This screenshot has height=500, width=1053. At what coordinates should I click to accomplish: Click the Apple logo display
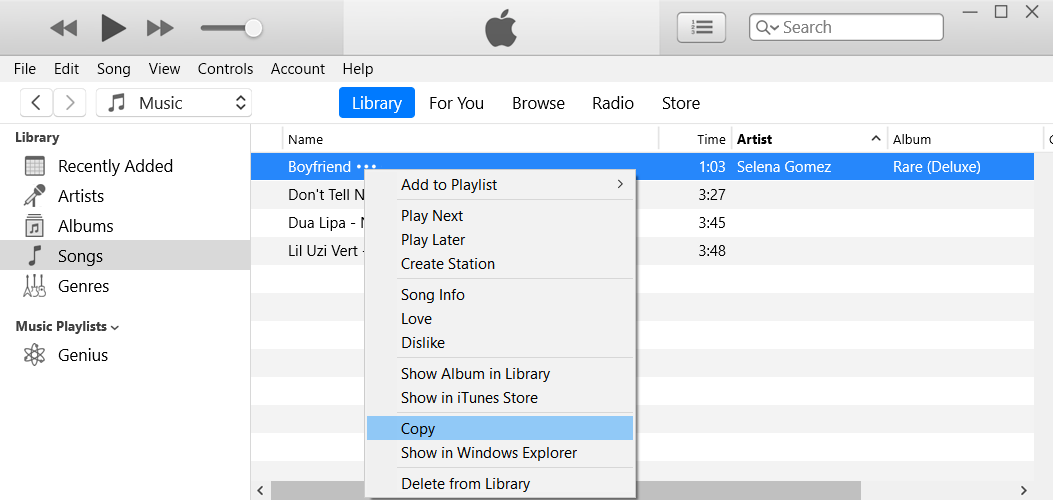(x=501, y=28)
